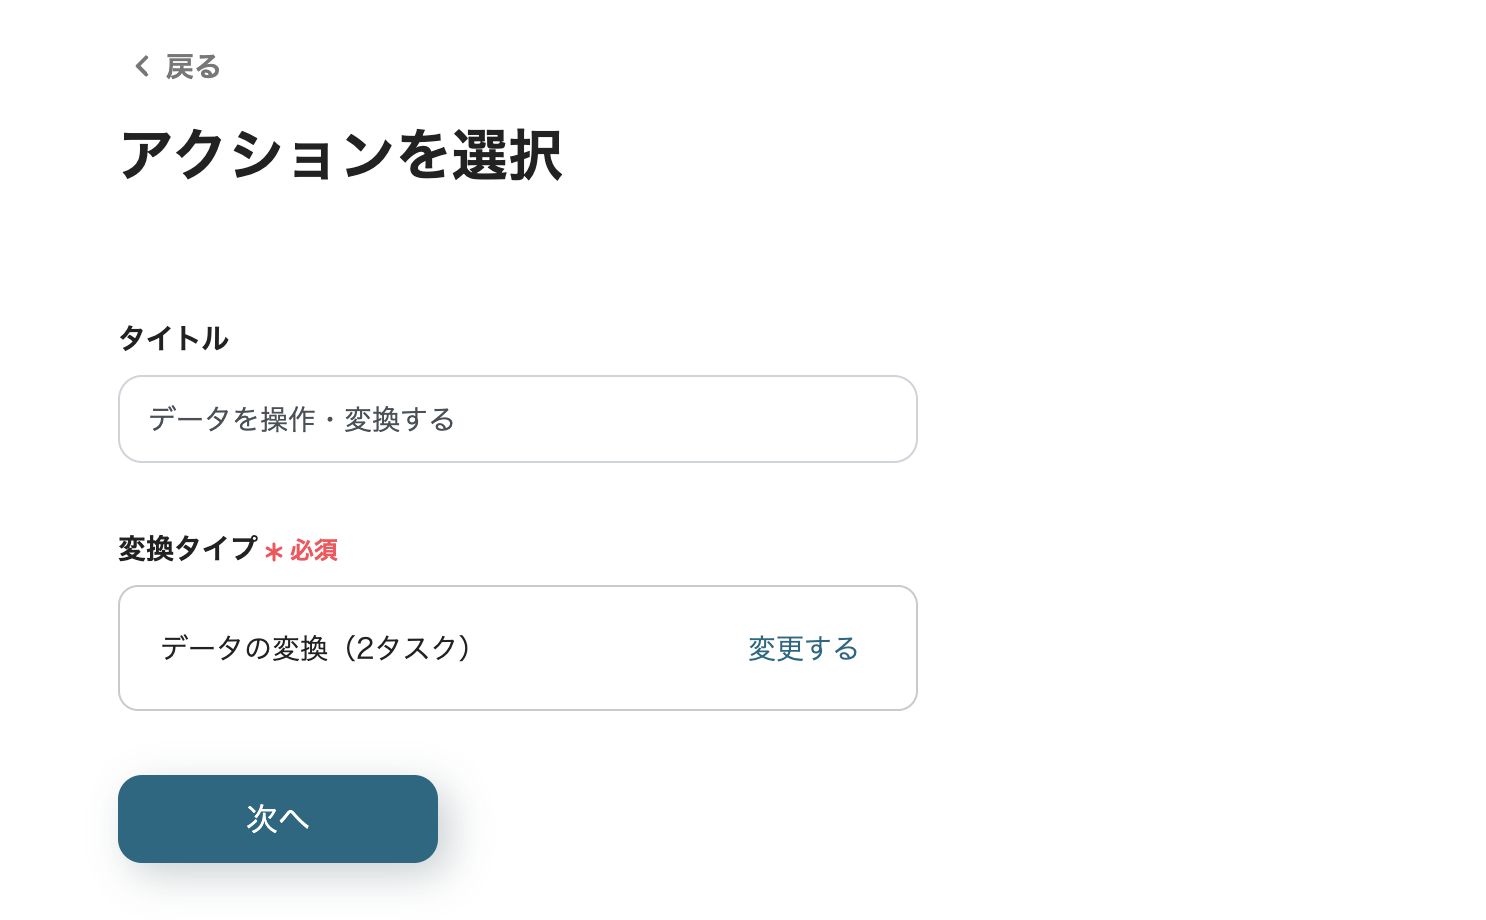1486x920 pixels.
Task: Click the 変換タイプ selection box
Action: [518, 648]
